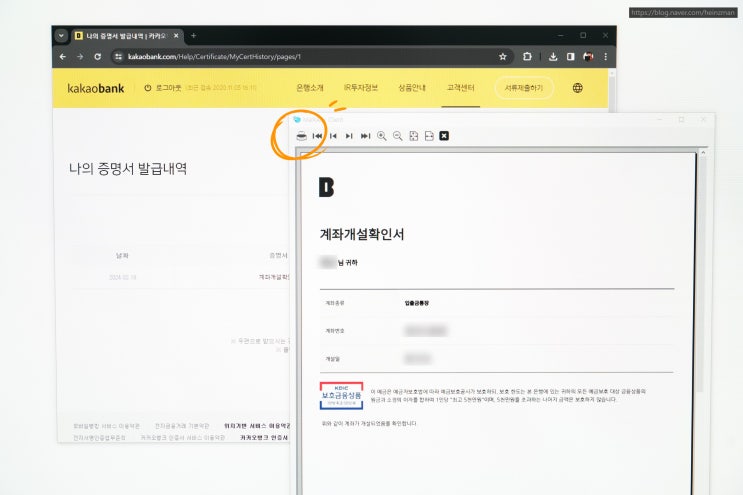Open 은행소개 menu
743x495 pixels.
tap(309, 88)
